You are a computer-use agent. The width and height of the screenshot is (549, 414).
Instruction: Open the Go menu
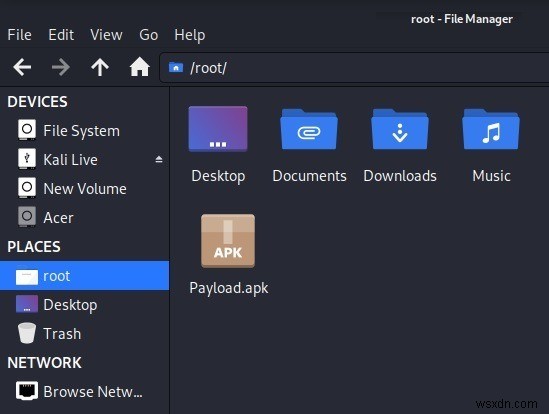[148, 35]
